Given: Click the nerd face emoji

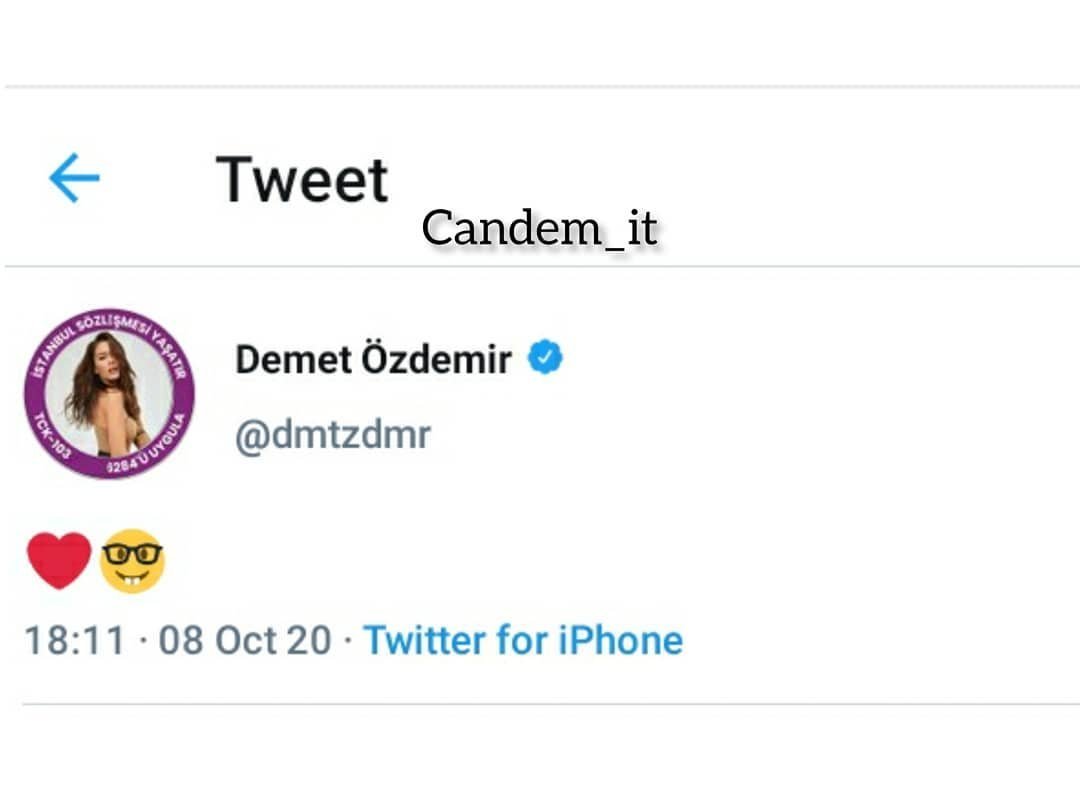Looking at the screenshot, I should (132, 561).
